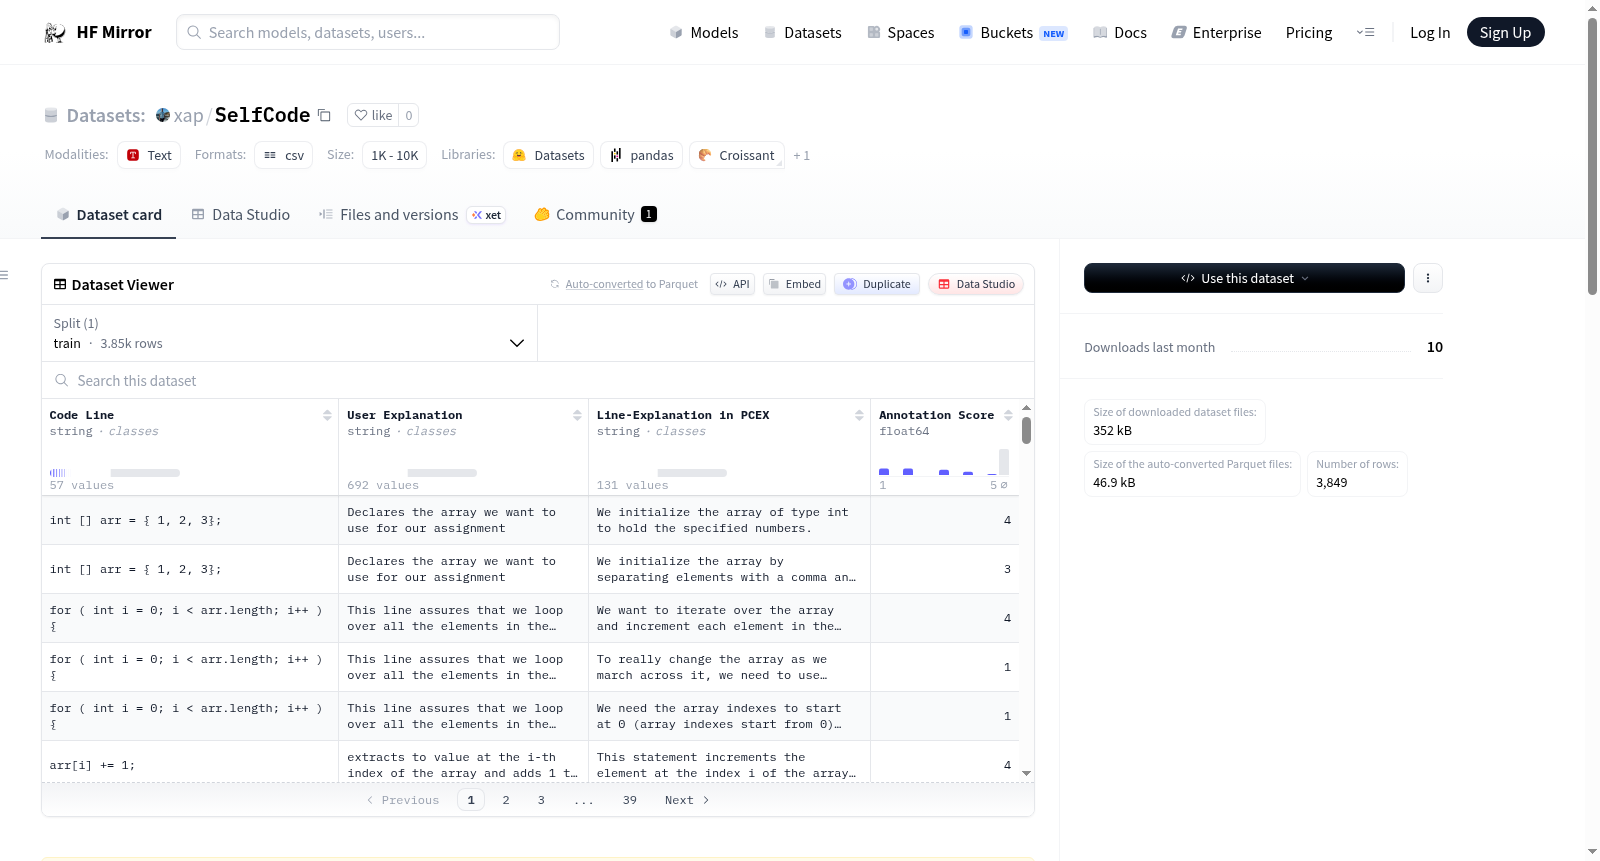Screen dimensions: 1600x861
Task: Select the Datasets library tag
Action: tap(548, 155)
